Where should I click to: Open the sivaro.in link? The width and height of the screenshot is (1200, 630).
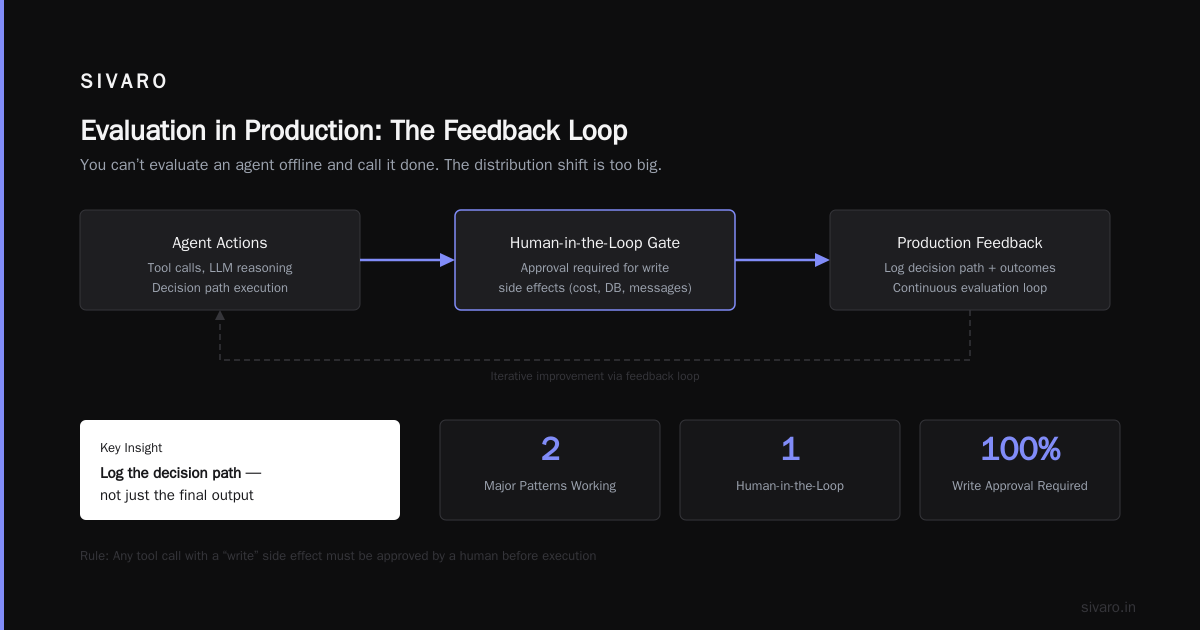1109,607
